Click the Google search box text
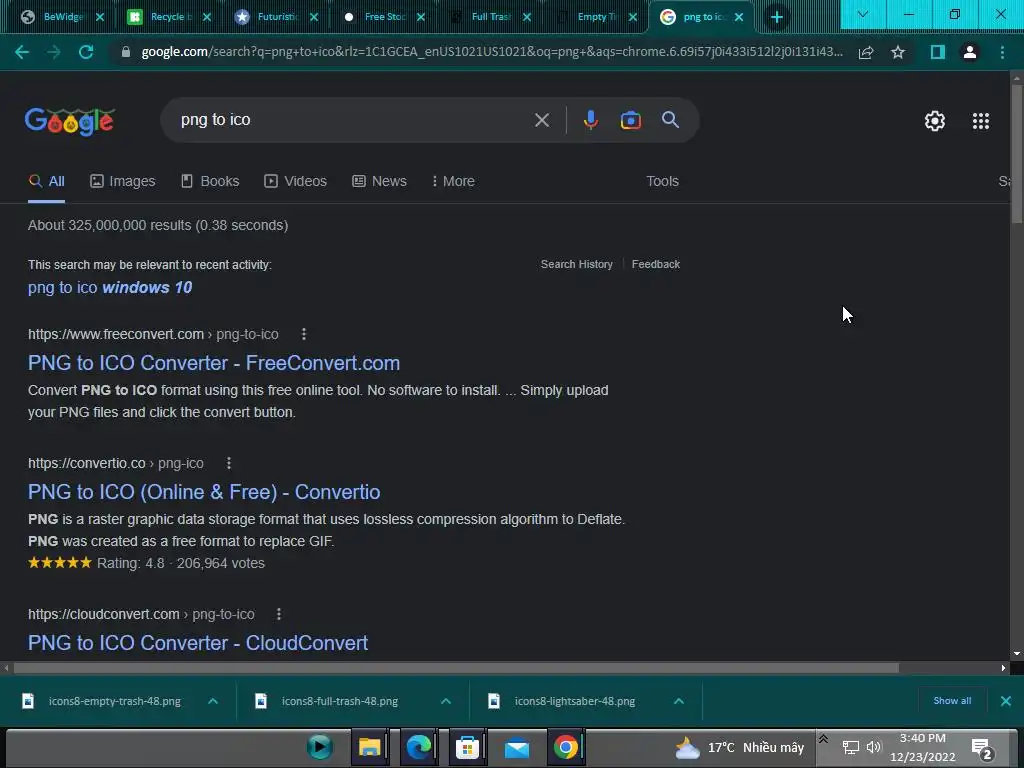Screen dimensions: 1024x768 [216, 120]
